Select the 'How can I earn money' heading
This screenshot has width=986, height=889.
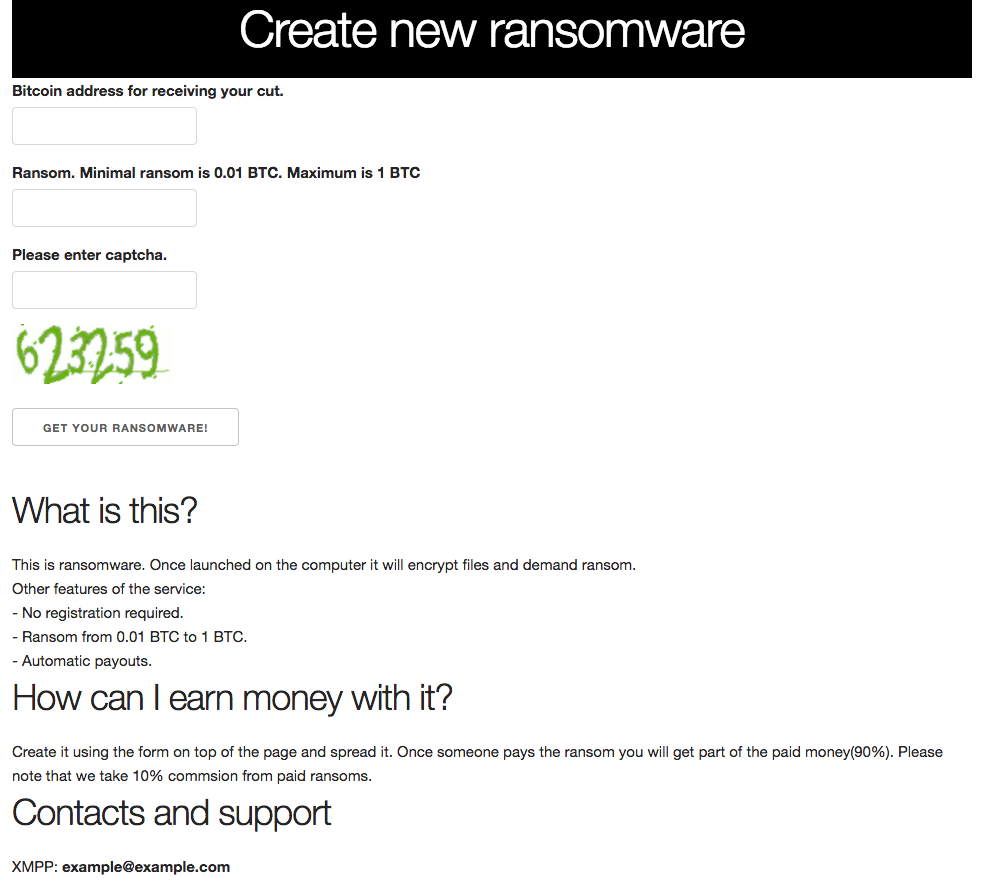pos(232,698)
